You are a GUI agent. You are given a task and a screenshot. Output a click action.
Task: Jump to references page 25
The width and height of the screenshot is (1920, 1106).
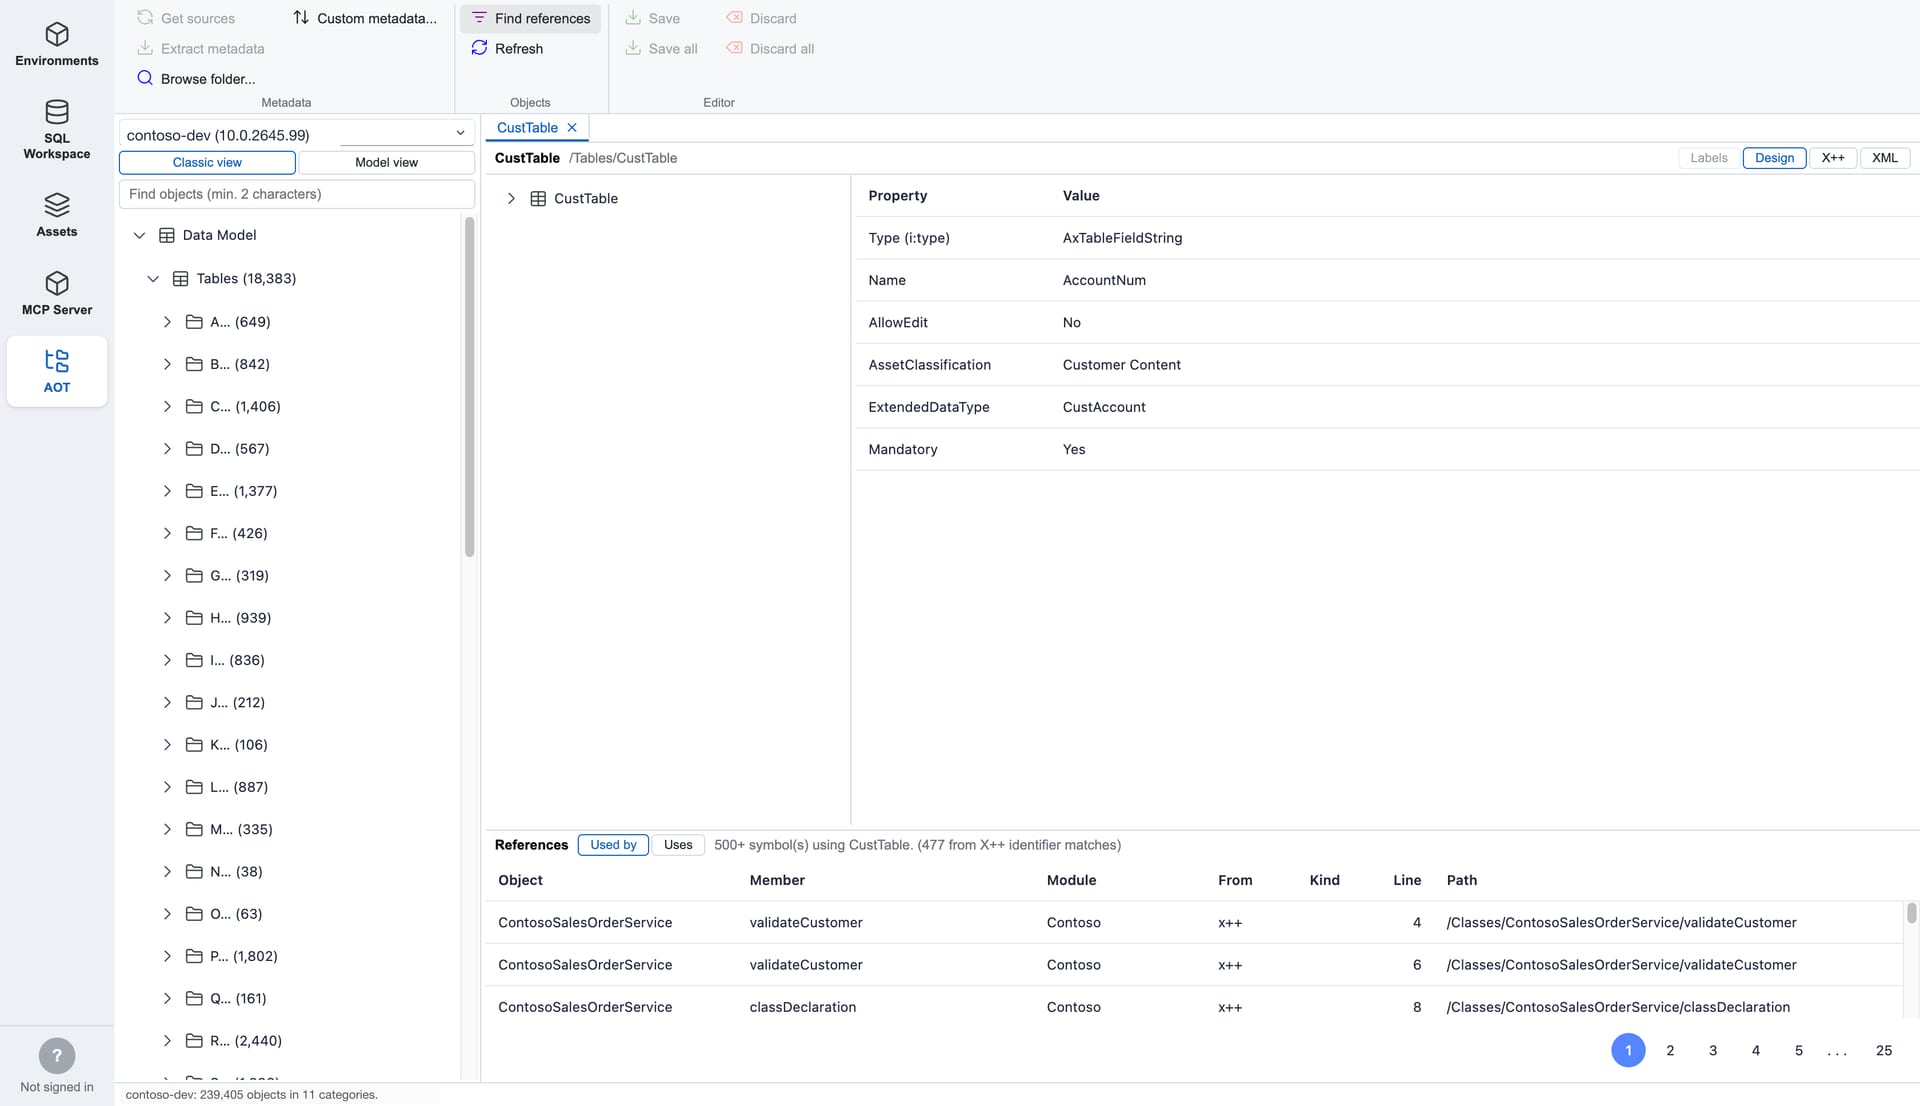1884,1050
